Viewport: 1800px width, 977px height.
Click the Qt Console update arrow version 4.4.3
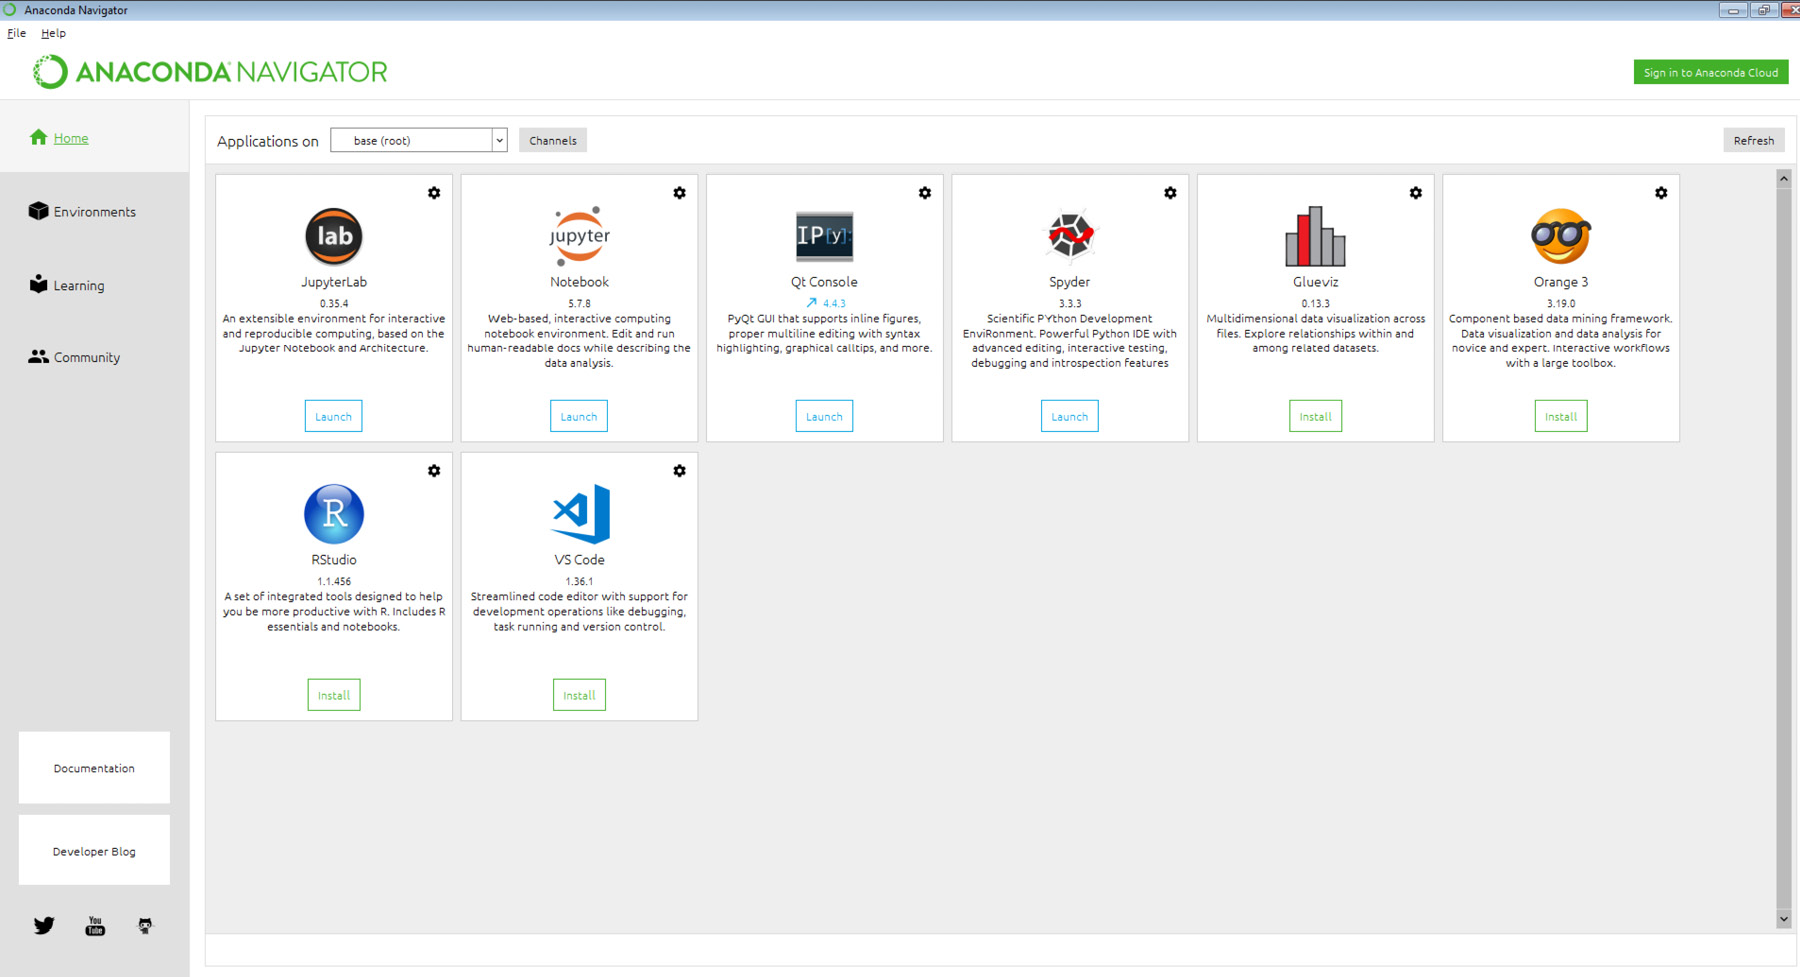[825, 303]
